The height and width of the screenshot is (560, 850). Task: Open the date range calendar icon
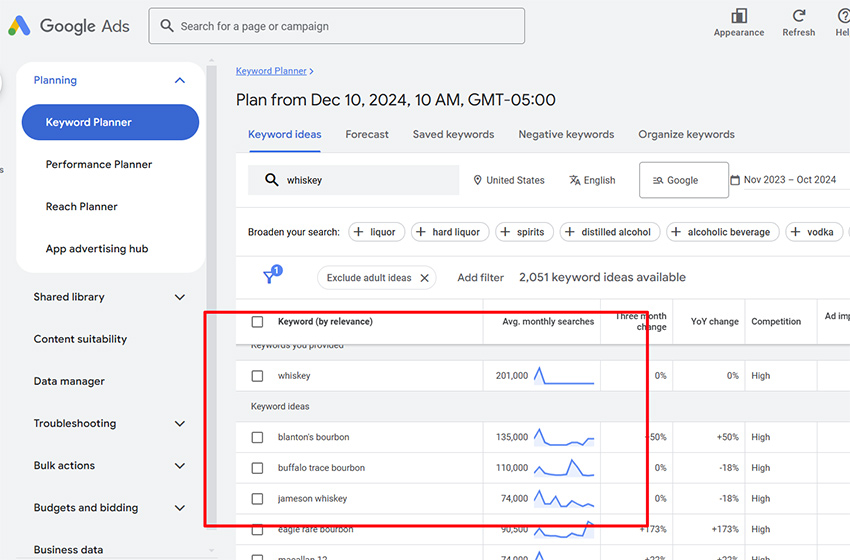point(736,181)
